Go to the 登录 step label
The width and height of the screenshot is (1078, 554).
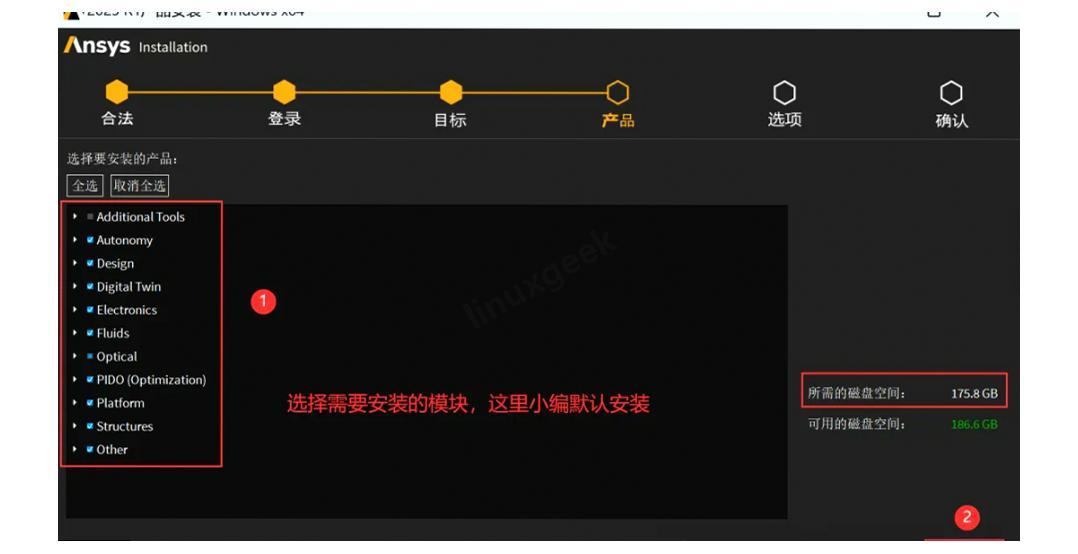coord(285,119)
